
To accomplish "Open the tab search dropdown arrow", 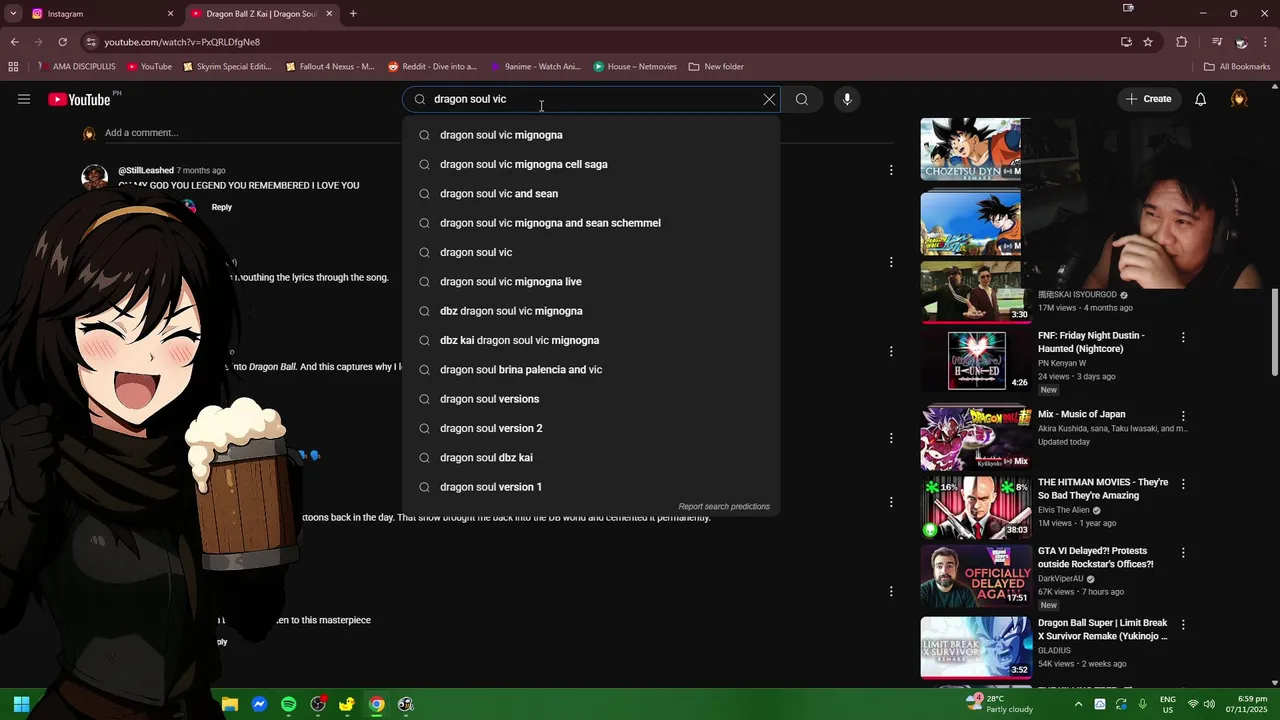I will (13, 14).
